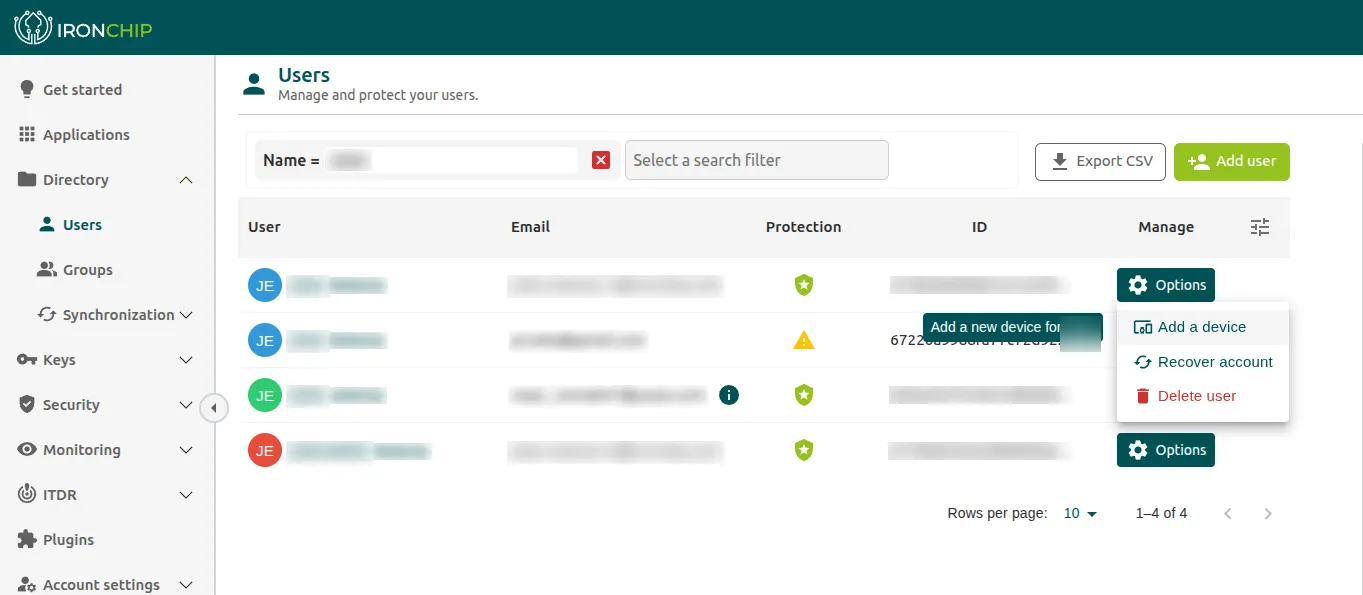Screen dimensions: 1363x595
Task: Click the first row's green shield icon
Action: pos(804,285)
